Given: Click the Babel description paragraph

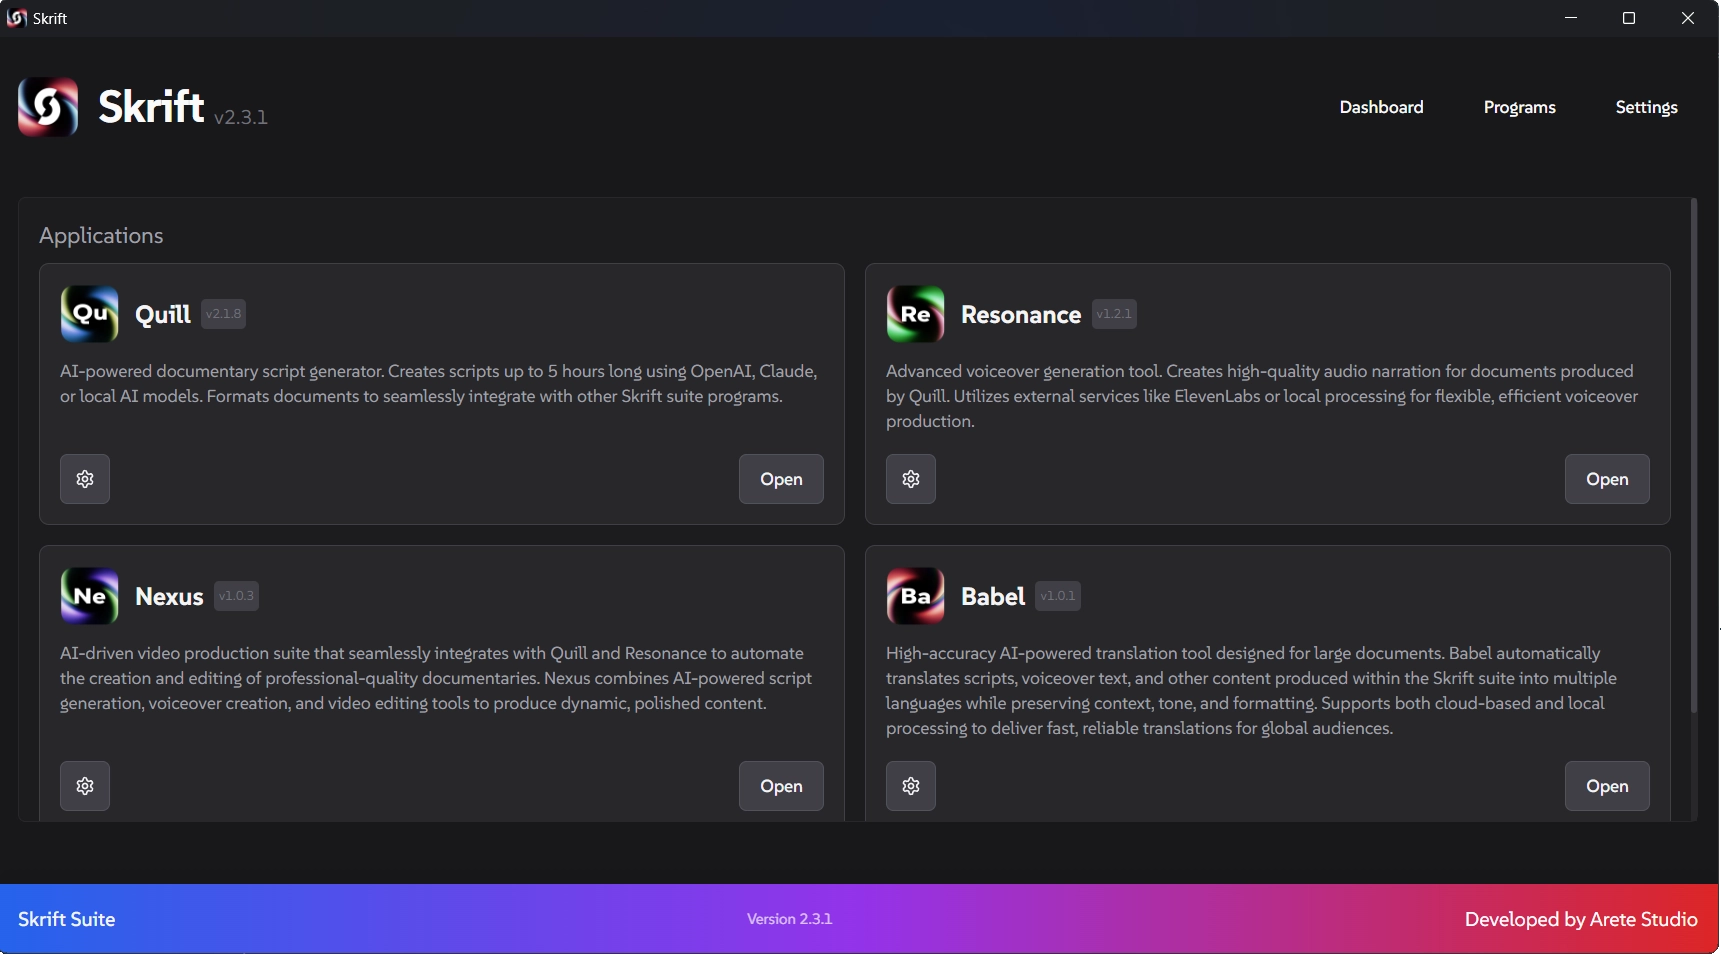Looking at the screenshot, I should point(1251,691).
